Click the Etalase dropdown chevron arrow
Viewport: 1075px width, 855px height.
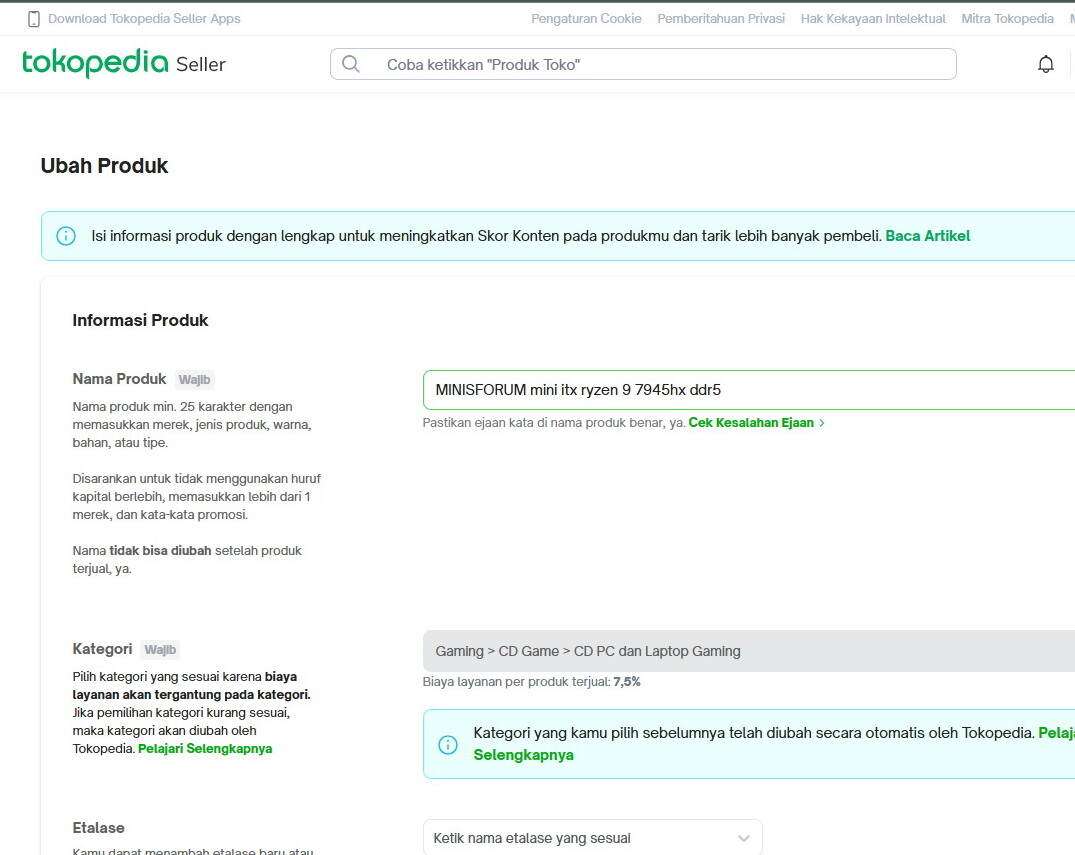[x=744, y=839]
